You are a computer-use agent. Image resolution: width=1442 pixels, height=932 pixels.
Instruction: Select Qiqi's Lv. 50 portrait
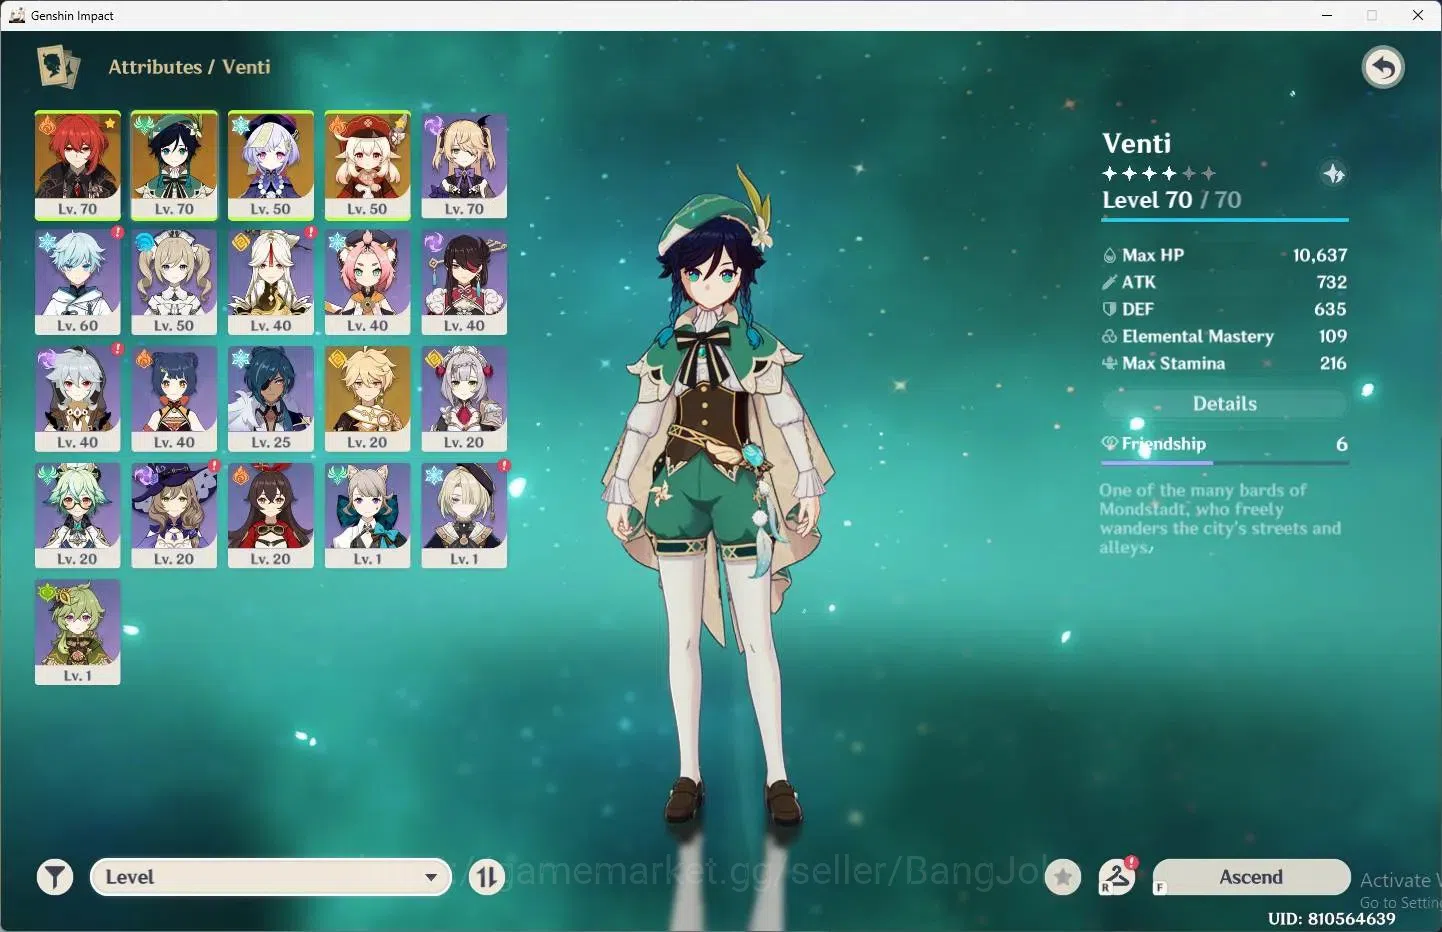click(x=271, y=165)
